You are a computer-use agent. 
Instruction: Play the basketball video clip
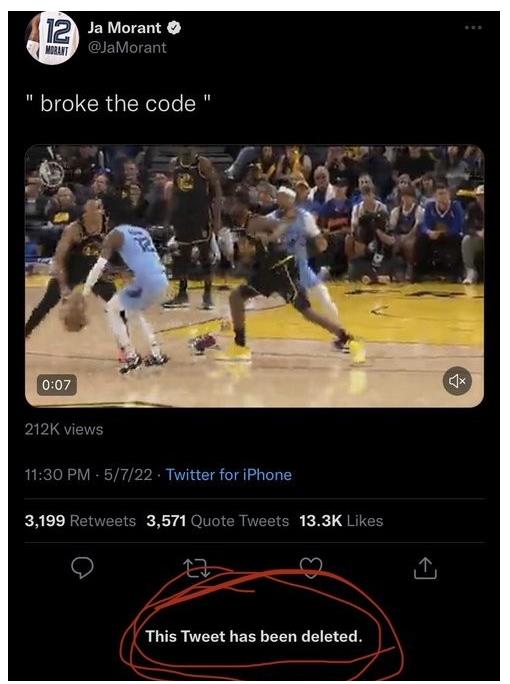254,276
